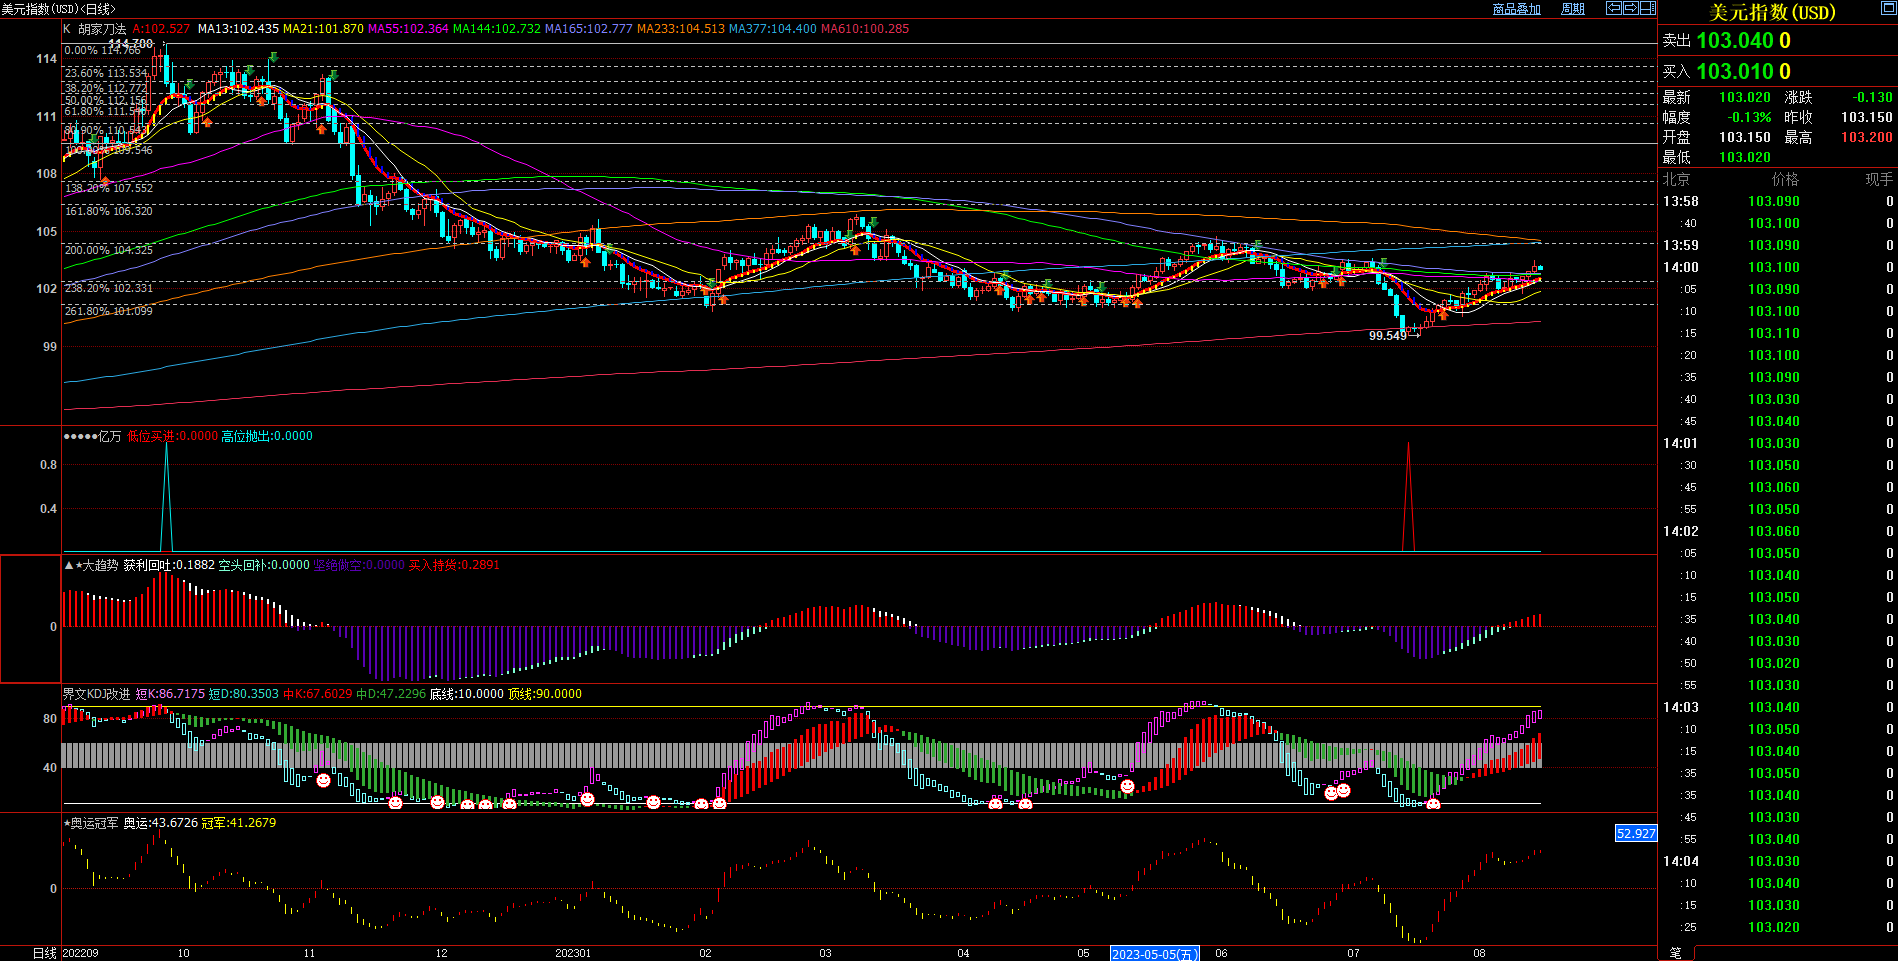Open the 周期 period menu
1898x961 pixels.
tap(1573, 9)
